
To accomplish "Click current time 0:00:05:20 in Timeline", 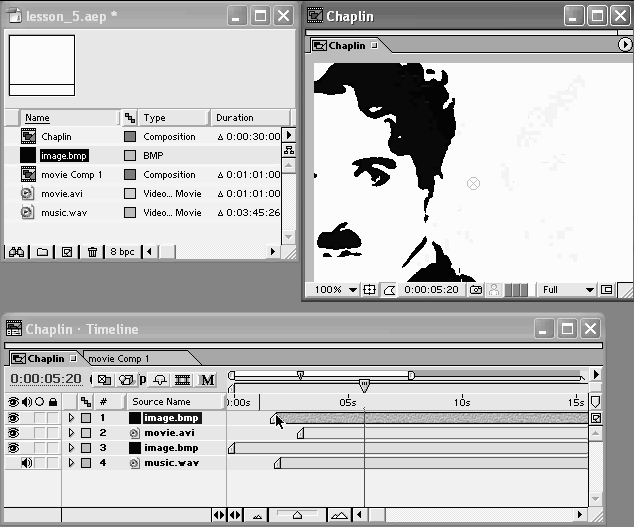I will click(46, 380).
